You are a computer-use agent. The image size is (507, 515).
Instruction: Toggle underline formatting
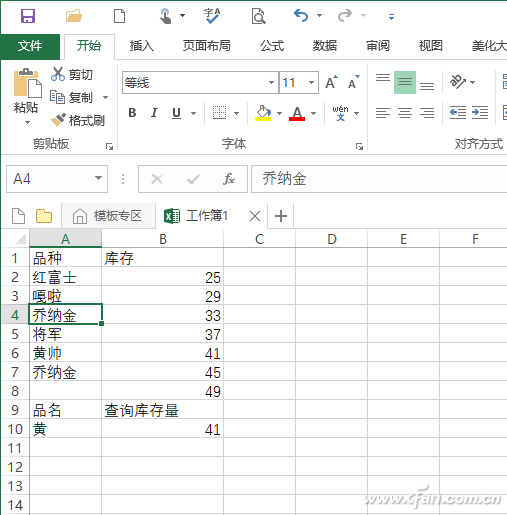click(x=176, y=113)
